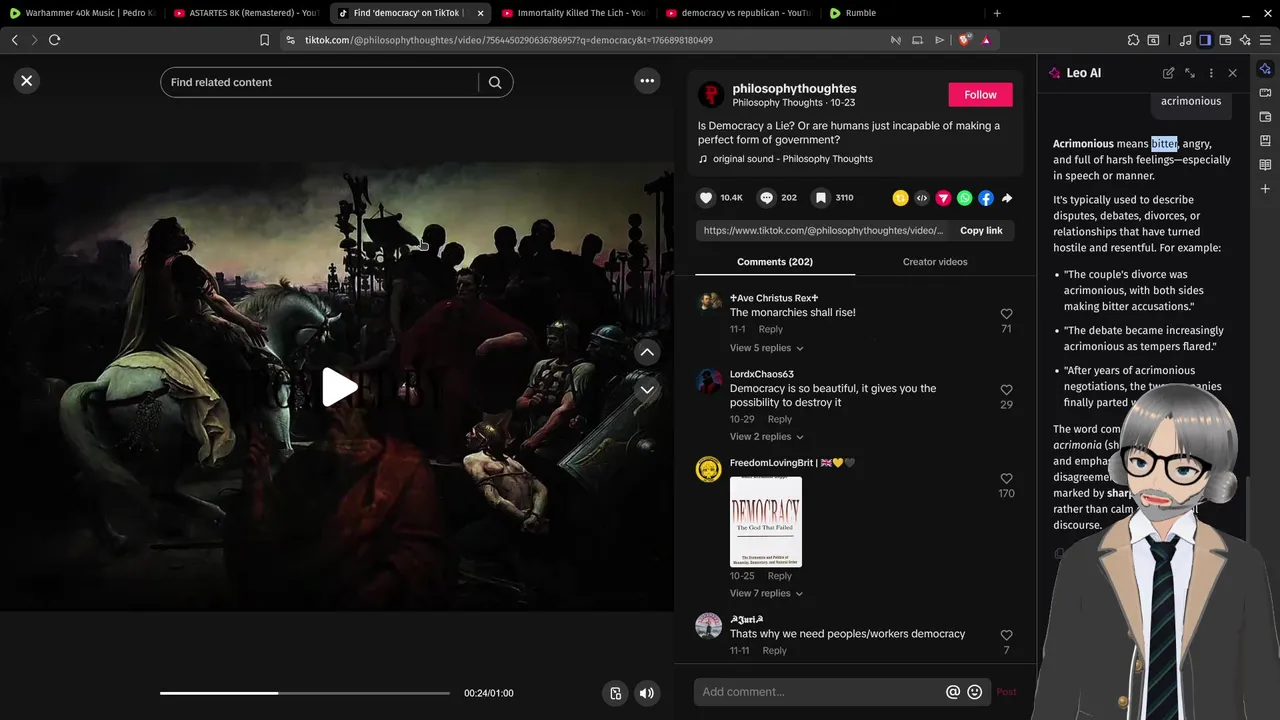Switch to the Creator videos tab
1280x720 pixels.
pyautogui.click(x=935, y=262)
